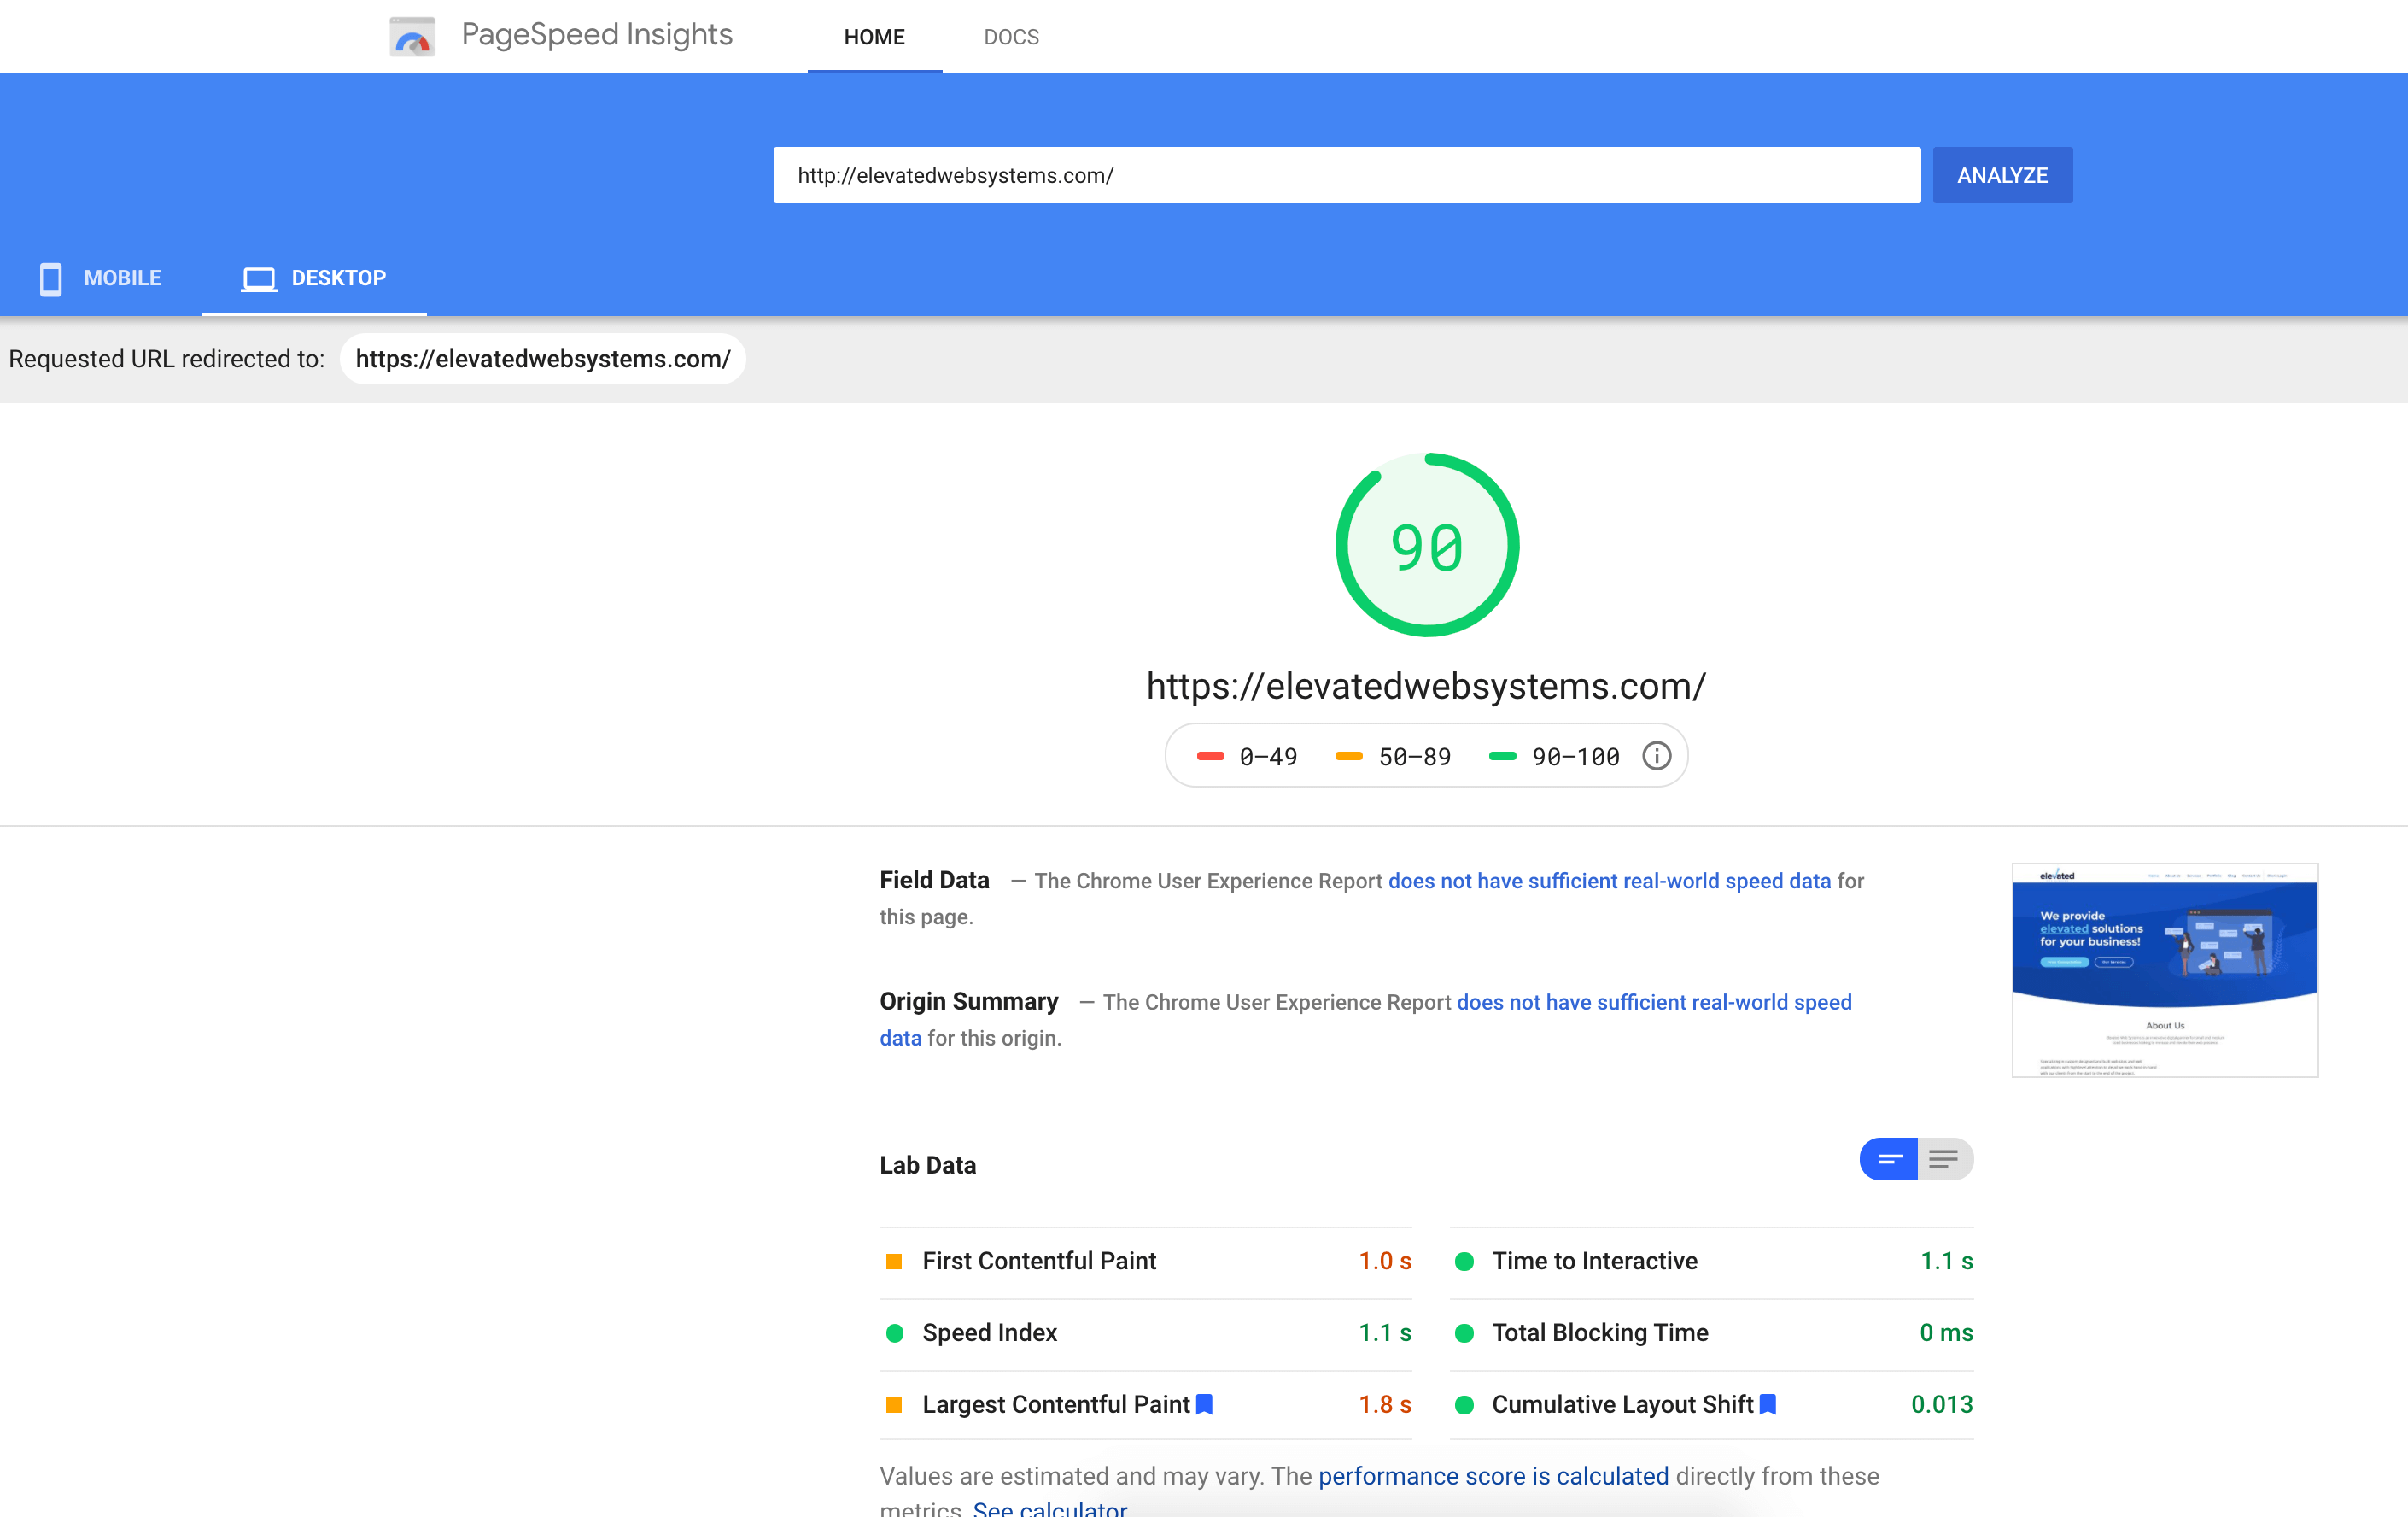Click the bookmark icon beside Largest Contentful Paint
Viewport: 2408px width, 1517px height.
(x=1204, y=1404)
